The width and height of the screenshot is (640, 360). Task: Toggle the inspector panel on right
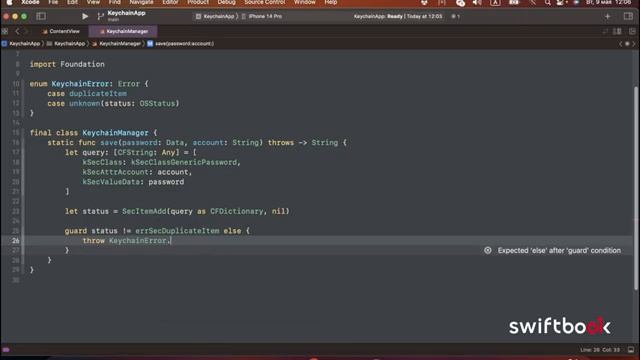628,16
